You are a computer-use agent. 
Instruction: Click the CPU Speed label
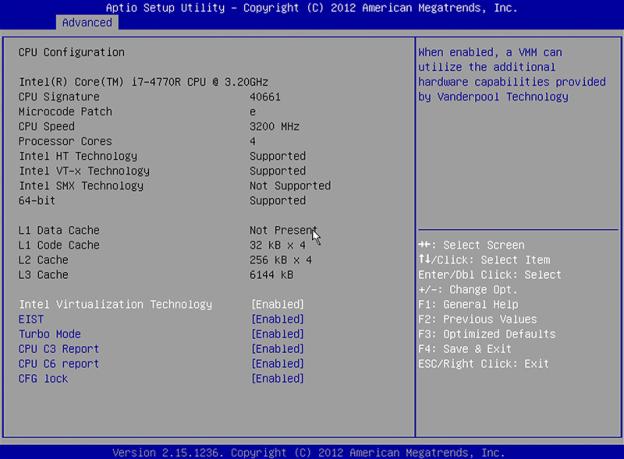[x=47, y=127]
